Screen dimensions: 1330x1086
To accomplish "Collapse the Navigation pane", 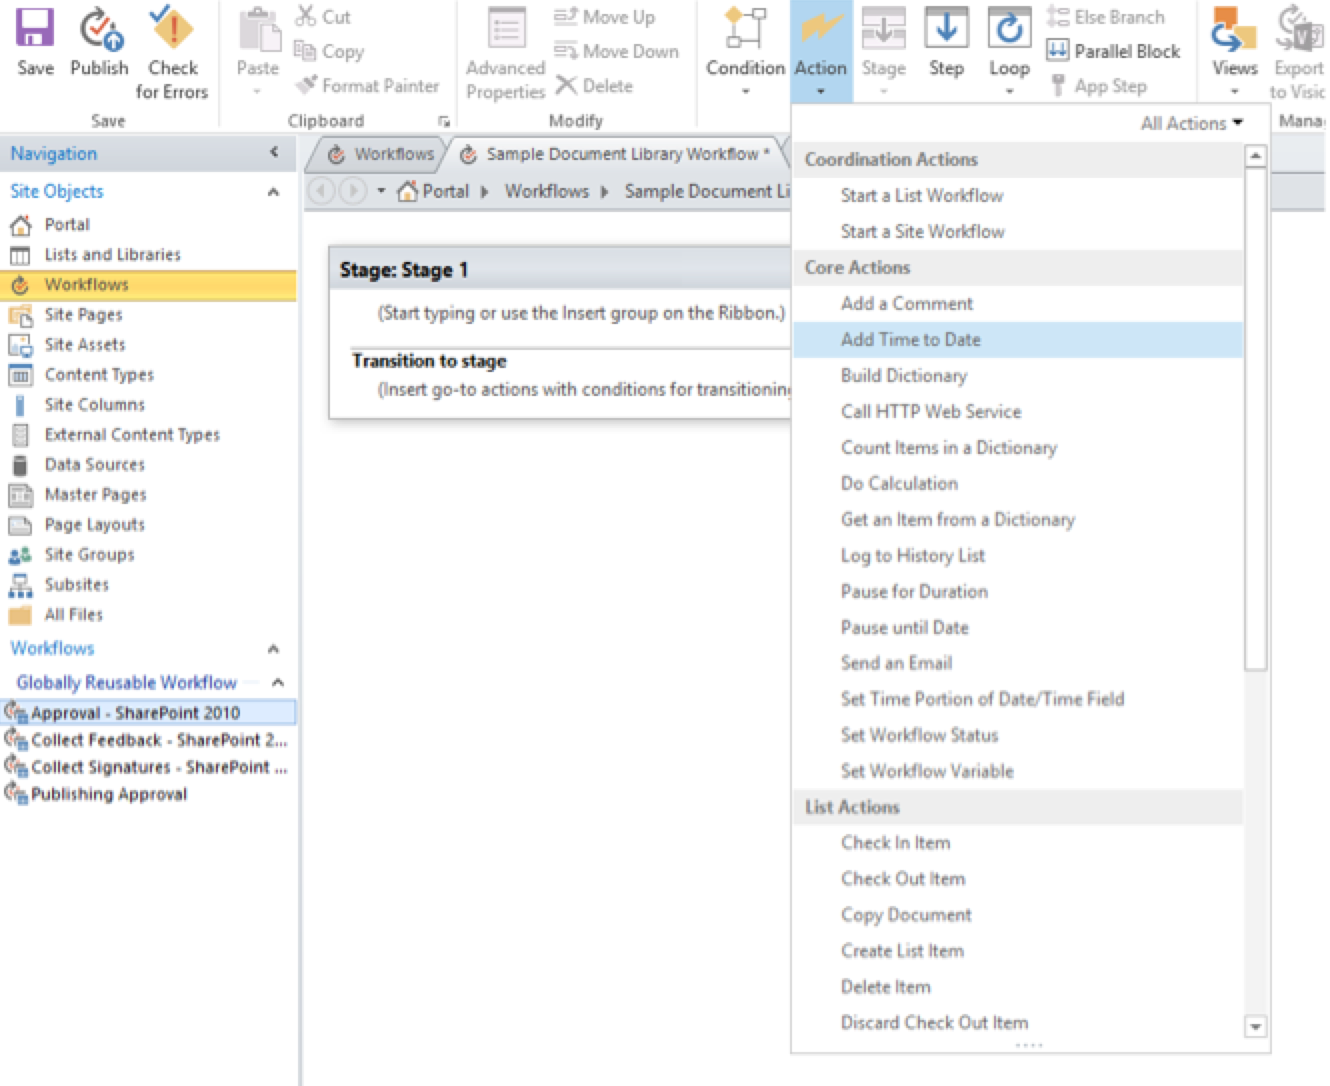I will point(274,153).
